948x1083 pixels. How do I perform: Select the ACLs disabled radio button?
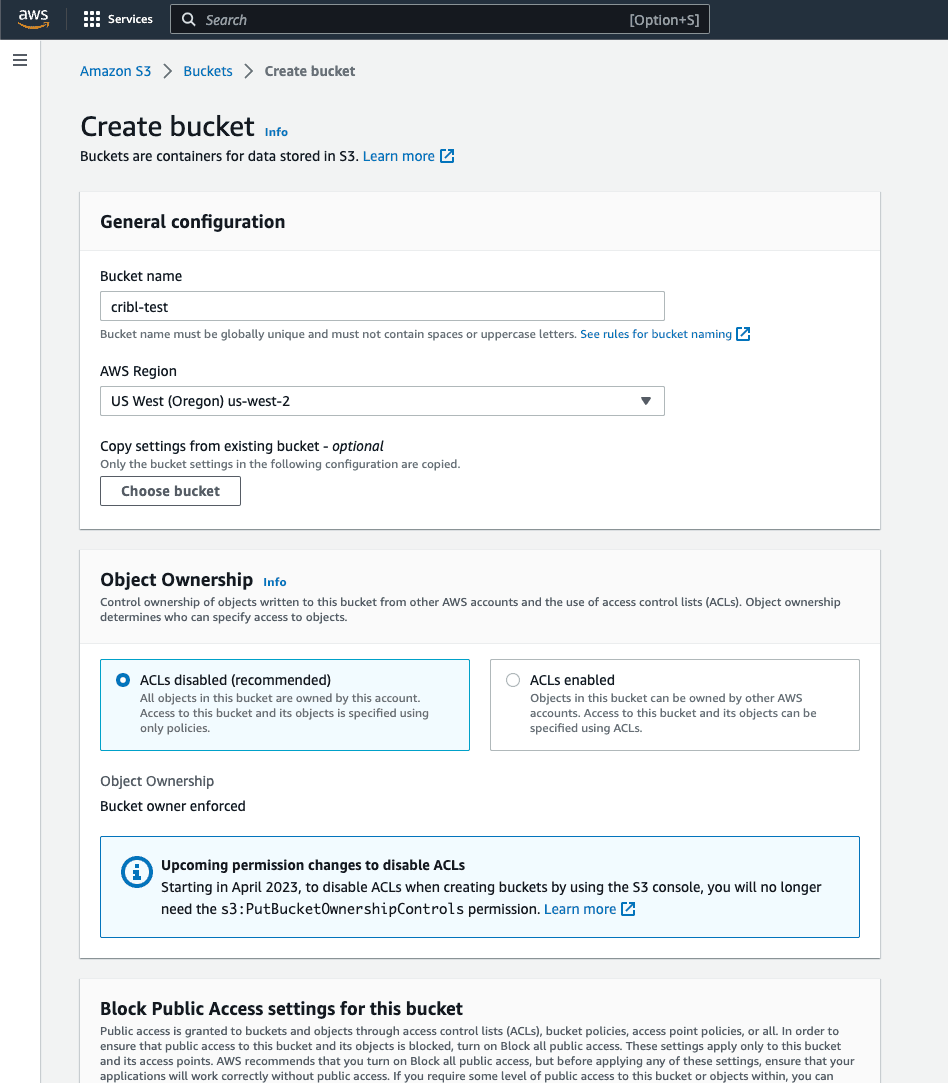tap(122, 680)
